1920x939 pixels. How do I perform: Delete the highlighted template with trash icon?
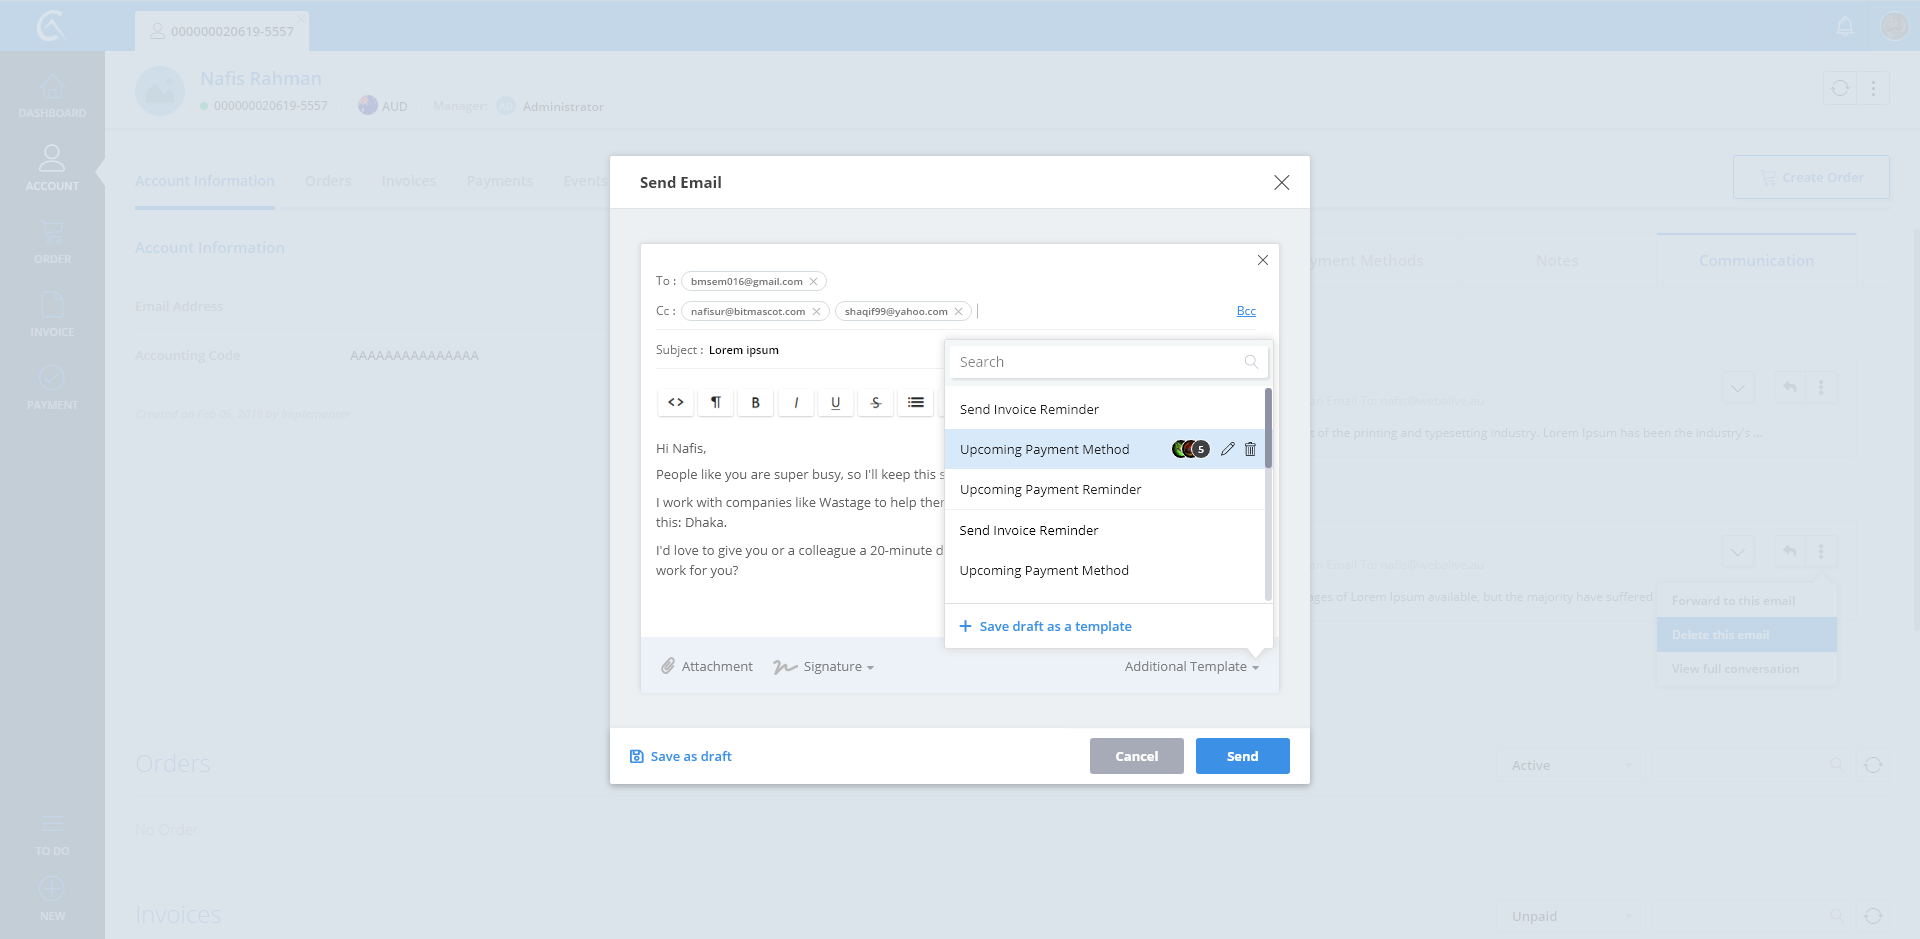(1250, 449)
